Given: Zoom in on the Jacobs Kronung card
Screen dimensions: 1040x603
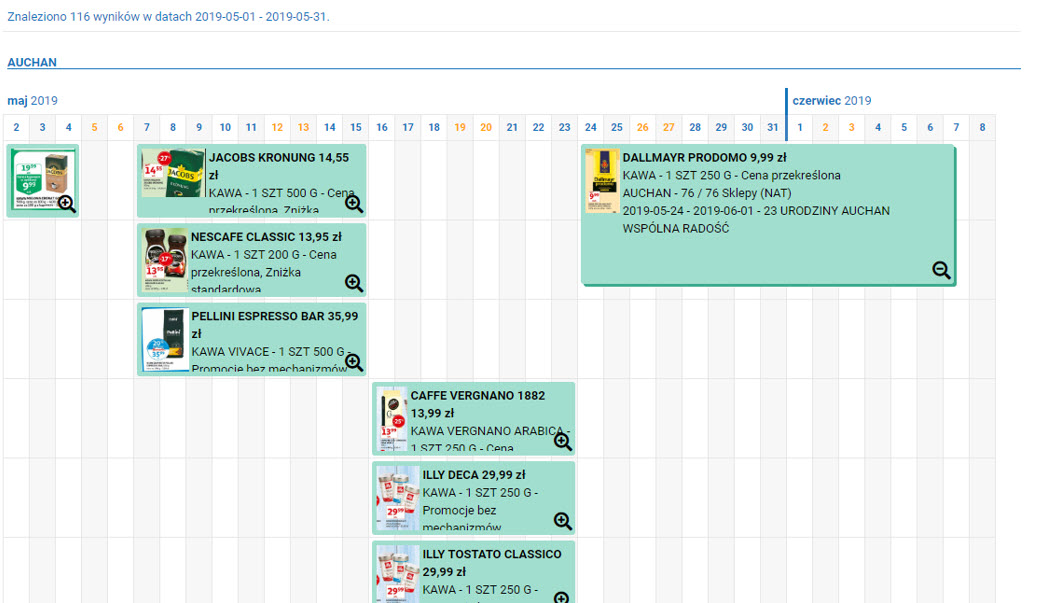Looking at the screenshot, I should pyautogui.click(x=354, y=204).
